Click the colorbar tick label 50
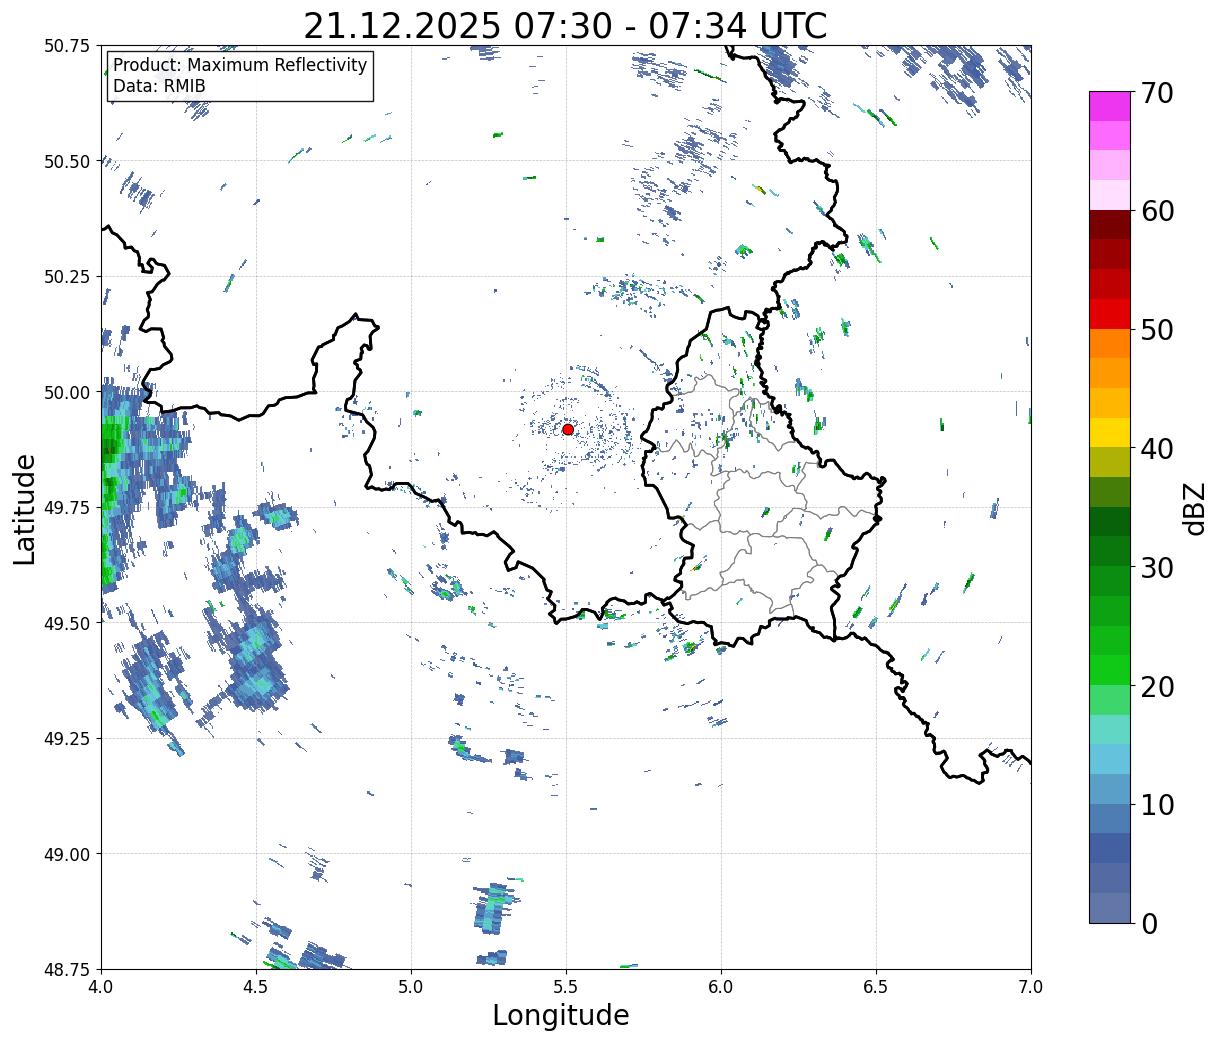Viewport: 1219px width, 1040px height. pyautogui.click(x=1156, y=330)
